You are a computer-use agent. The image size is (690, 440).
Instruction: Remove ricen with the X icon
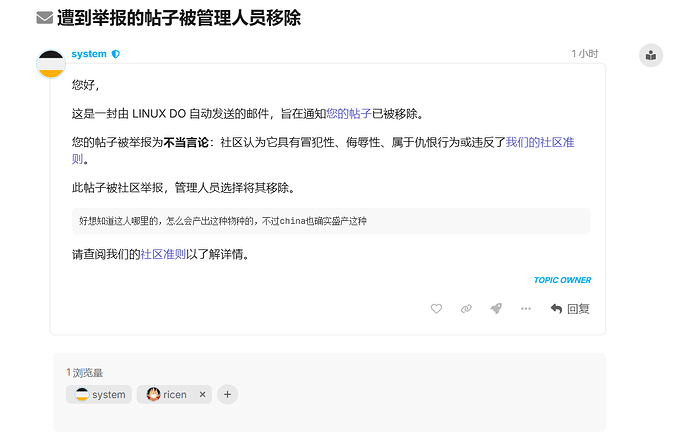point(202,395)
